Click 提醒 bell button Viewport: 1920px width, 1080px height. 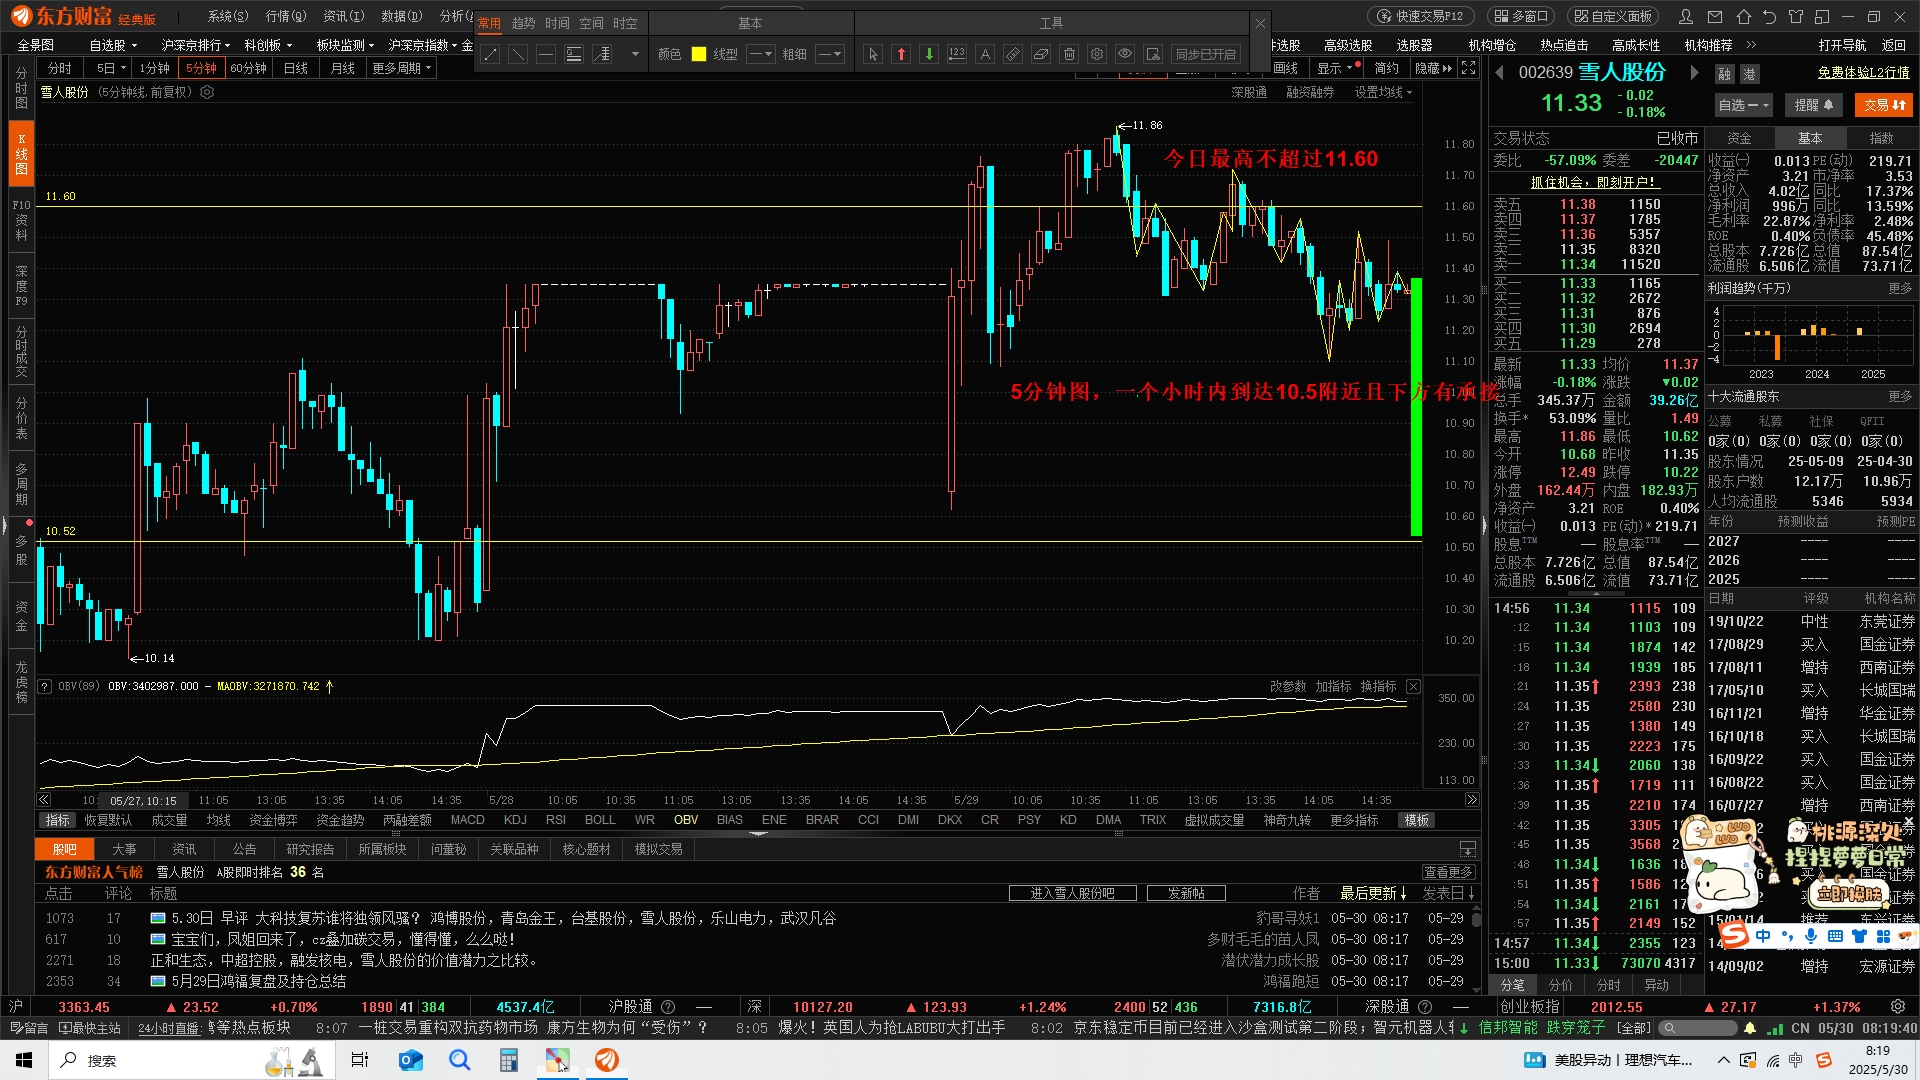(1813, 105)
